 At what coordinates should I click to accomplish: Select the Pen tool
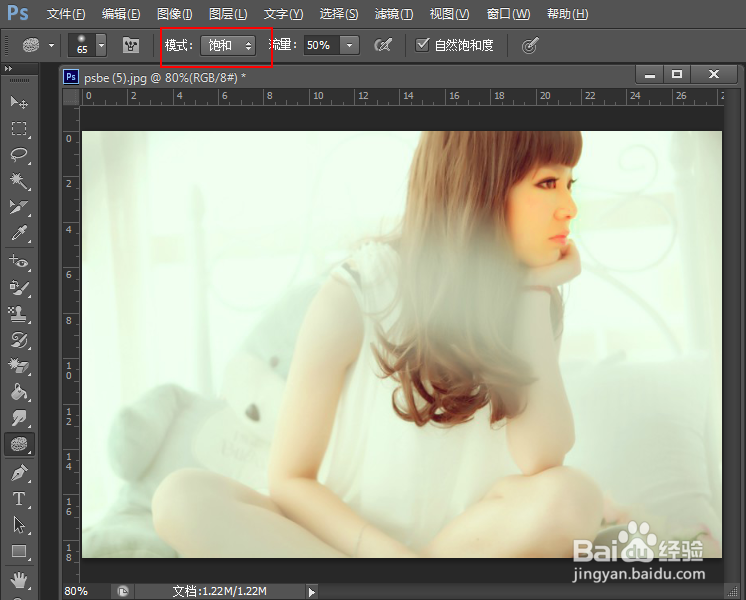tap(19, 473)
